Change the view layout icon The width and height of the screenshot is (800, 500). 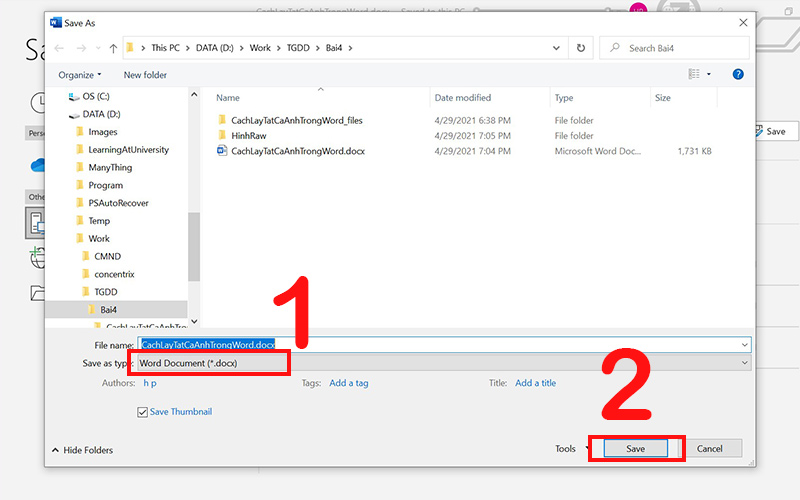(x=694, y=74)
